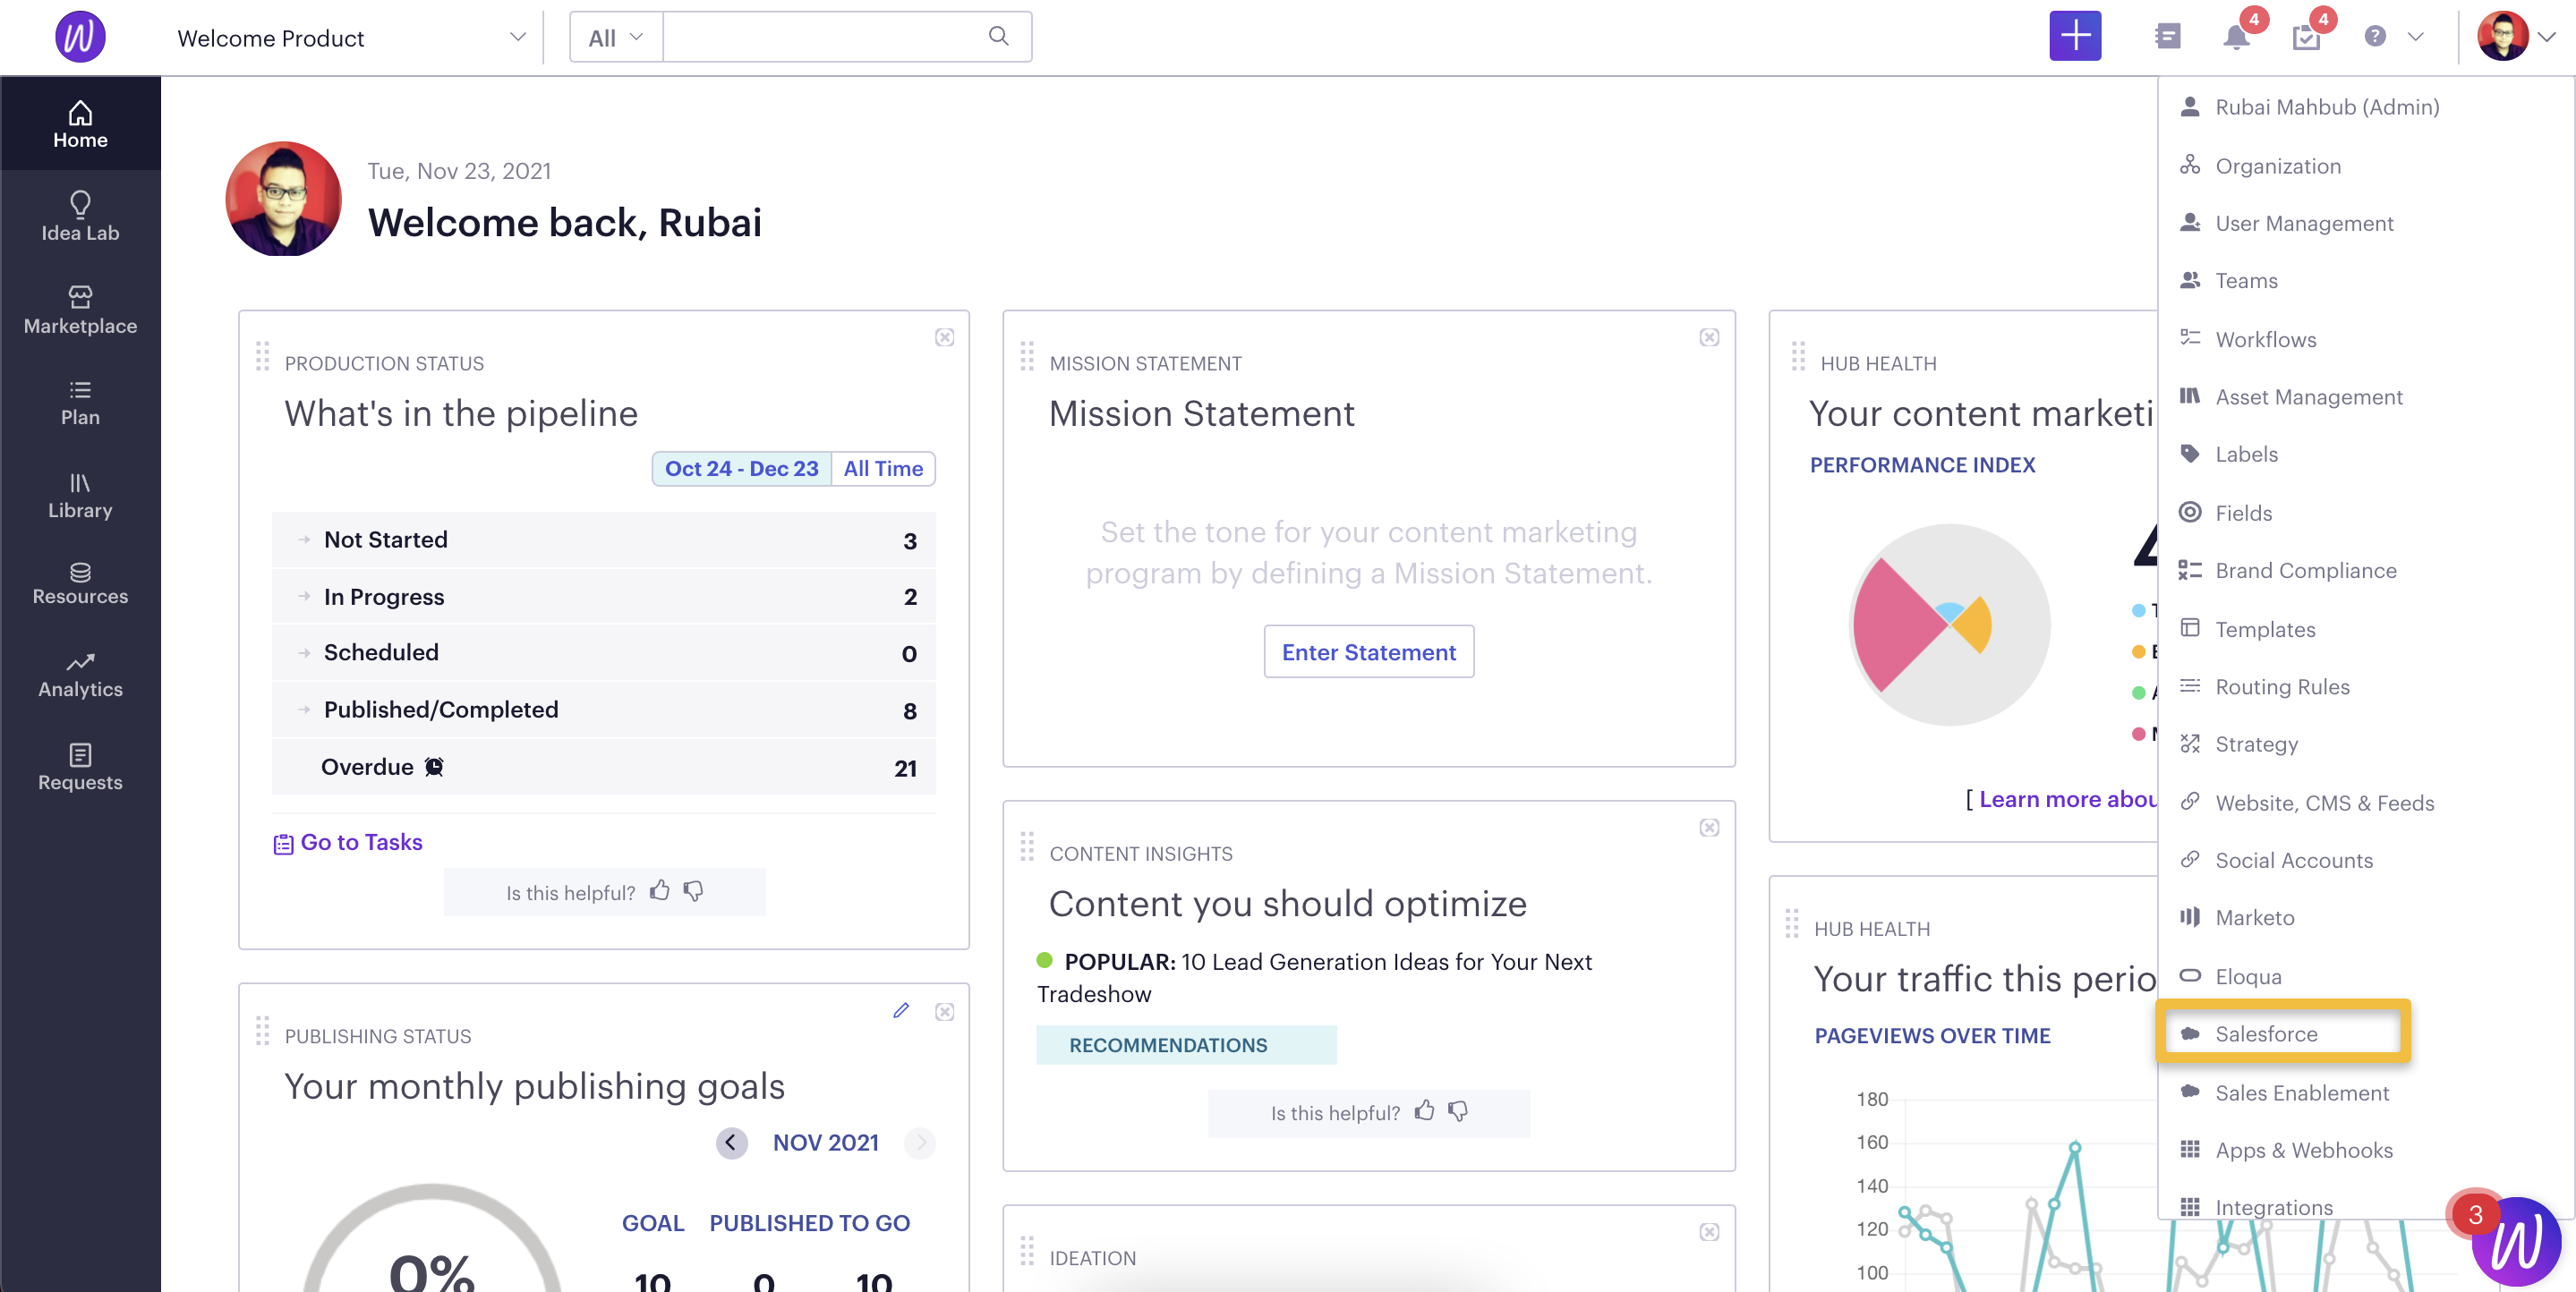
Task: Expand the help menu chevron
Action: click(x=2416, y=37)
